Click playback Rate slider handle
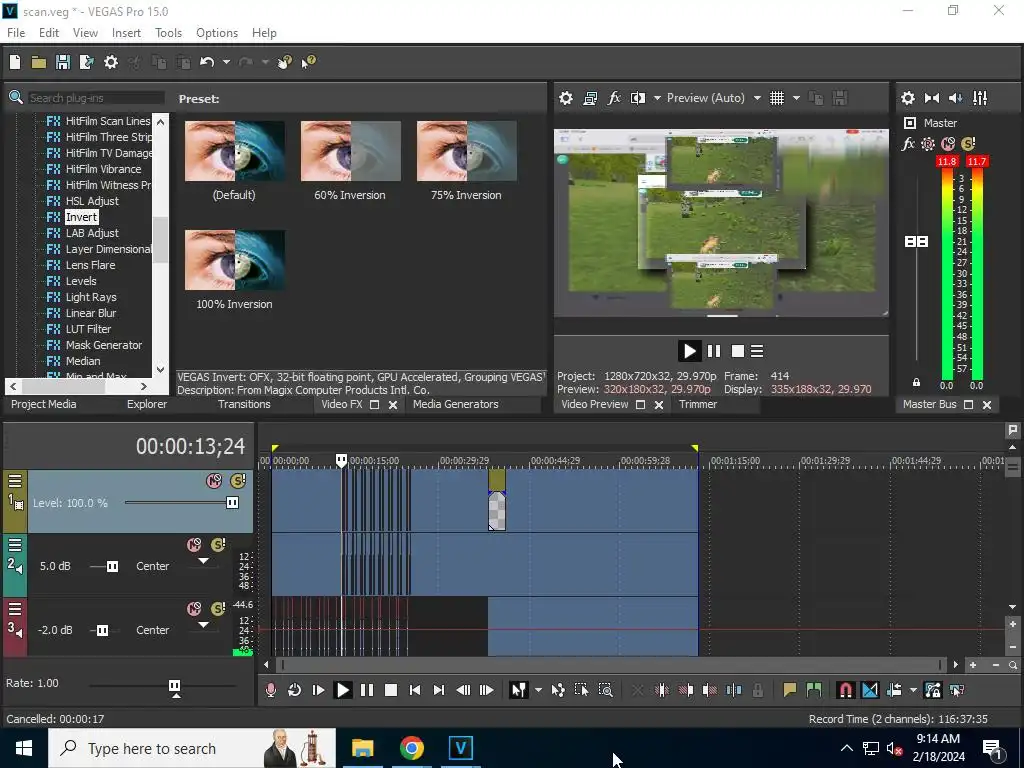The image size is (1024, 768). click(x=174, y=685)
